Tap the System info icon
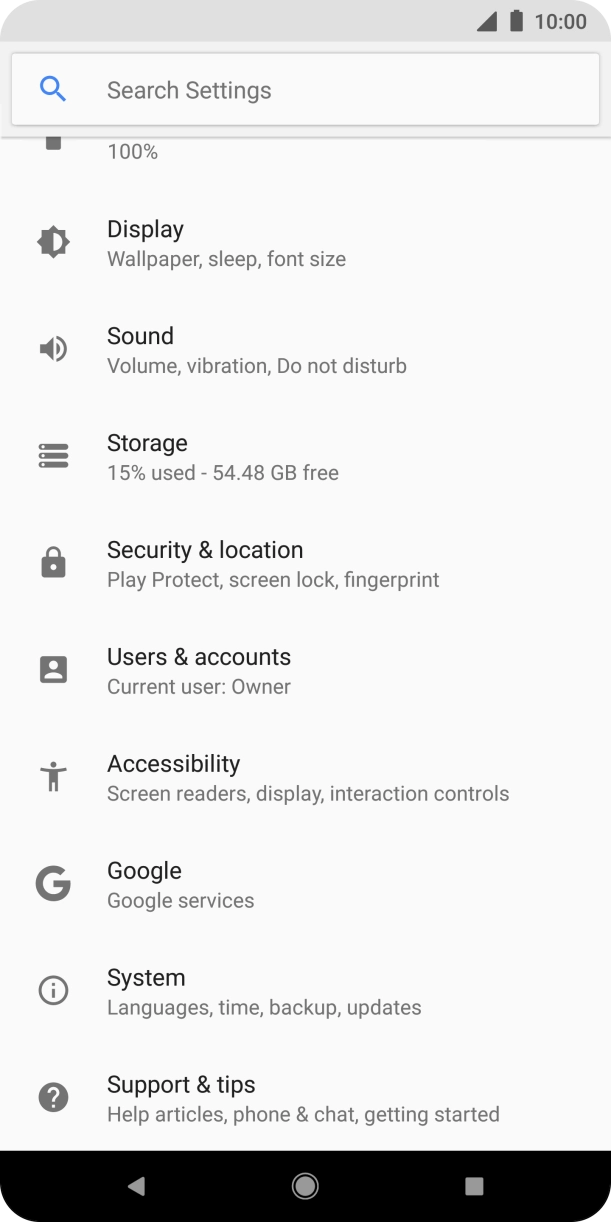 53,991
